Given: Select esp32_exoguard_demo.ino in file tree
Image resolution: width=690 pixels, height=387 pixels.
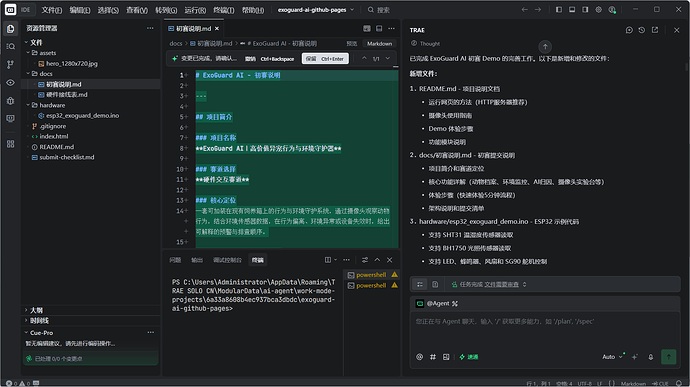Looking at the screenshot, I should [x=82, y=115].
